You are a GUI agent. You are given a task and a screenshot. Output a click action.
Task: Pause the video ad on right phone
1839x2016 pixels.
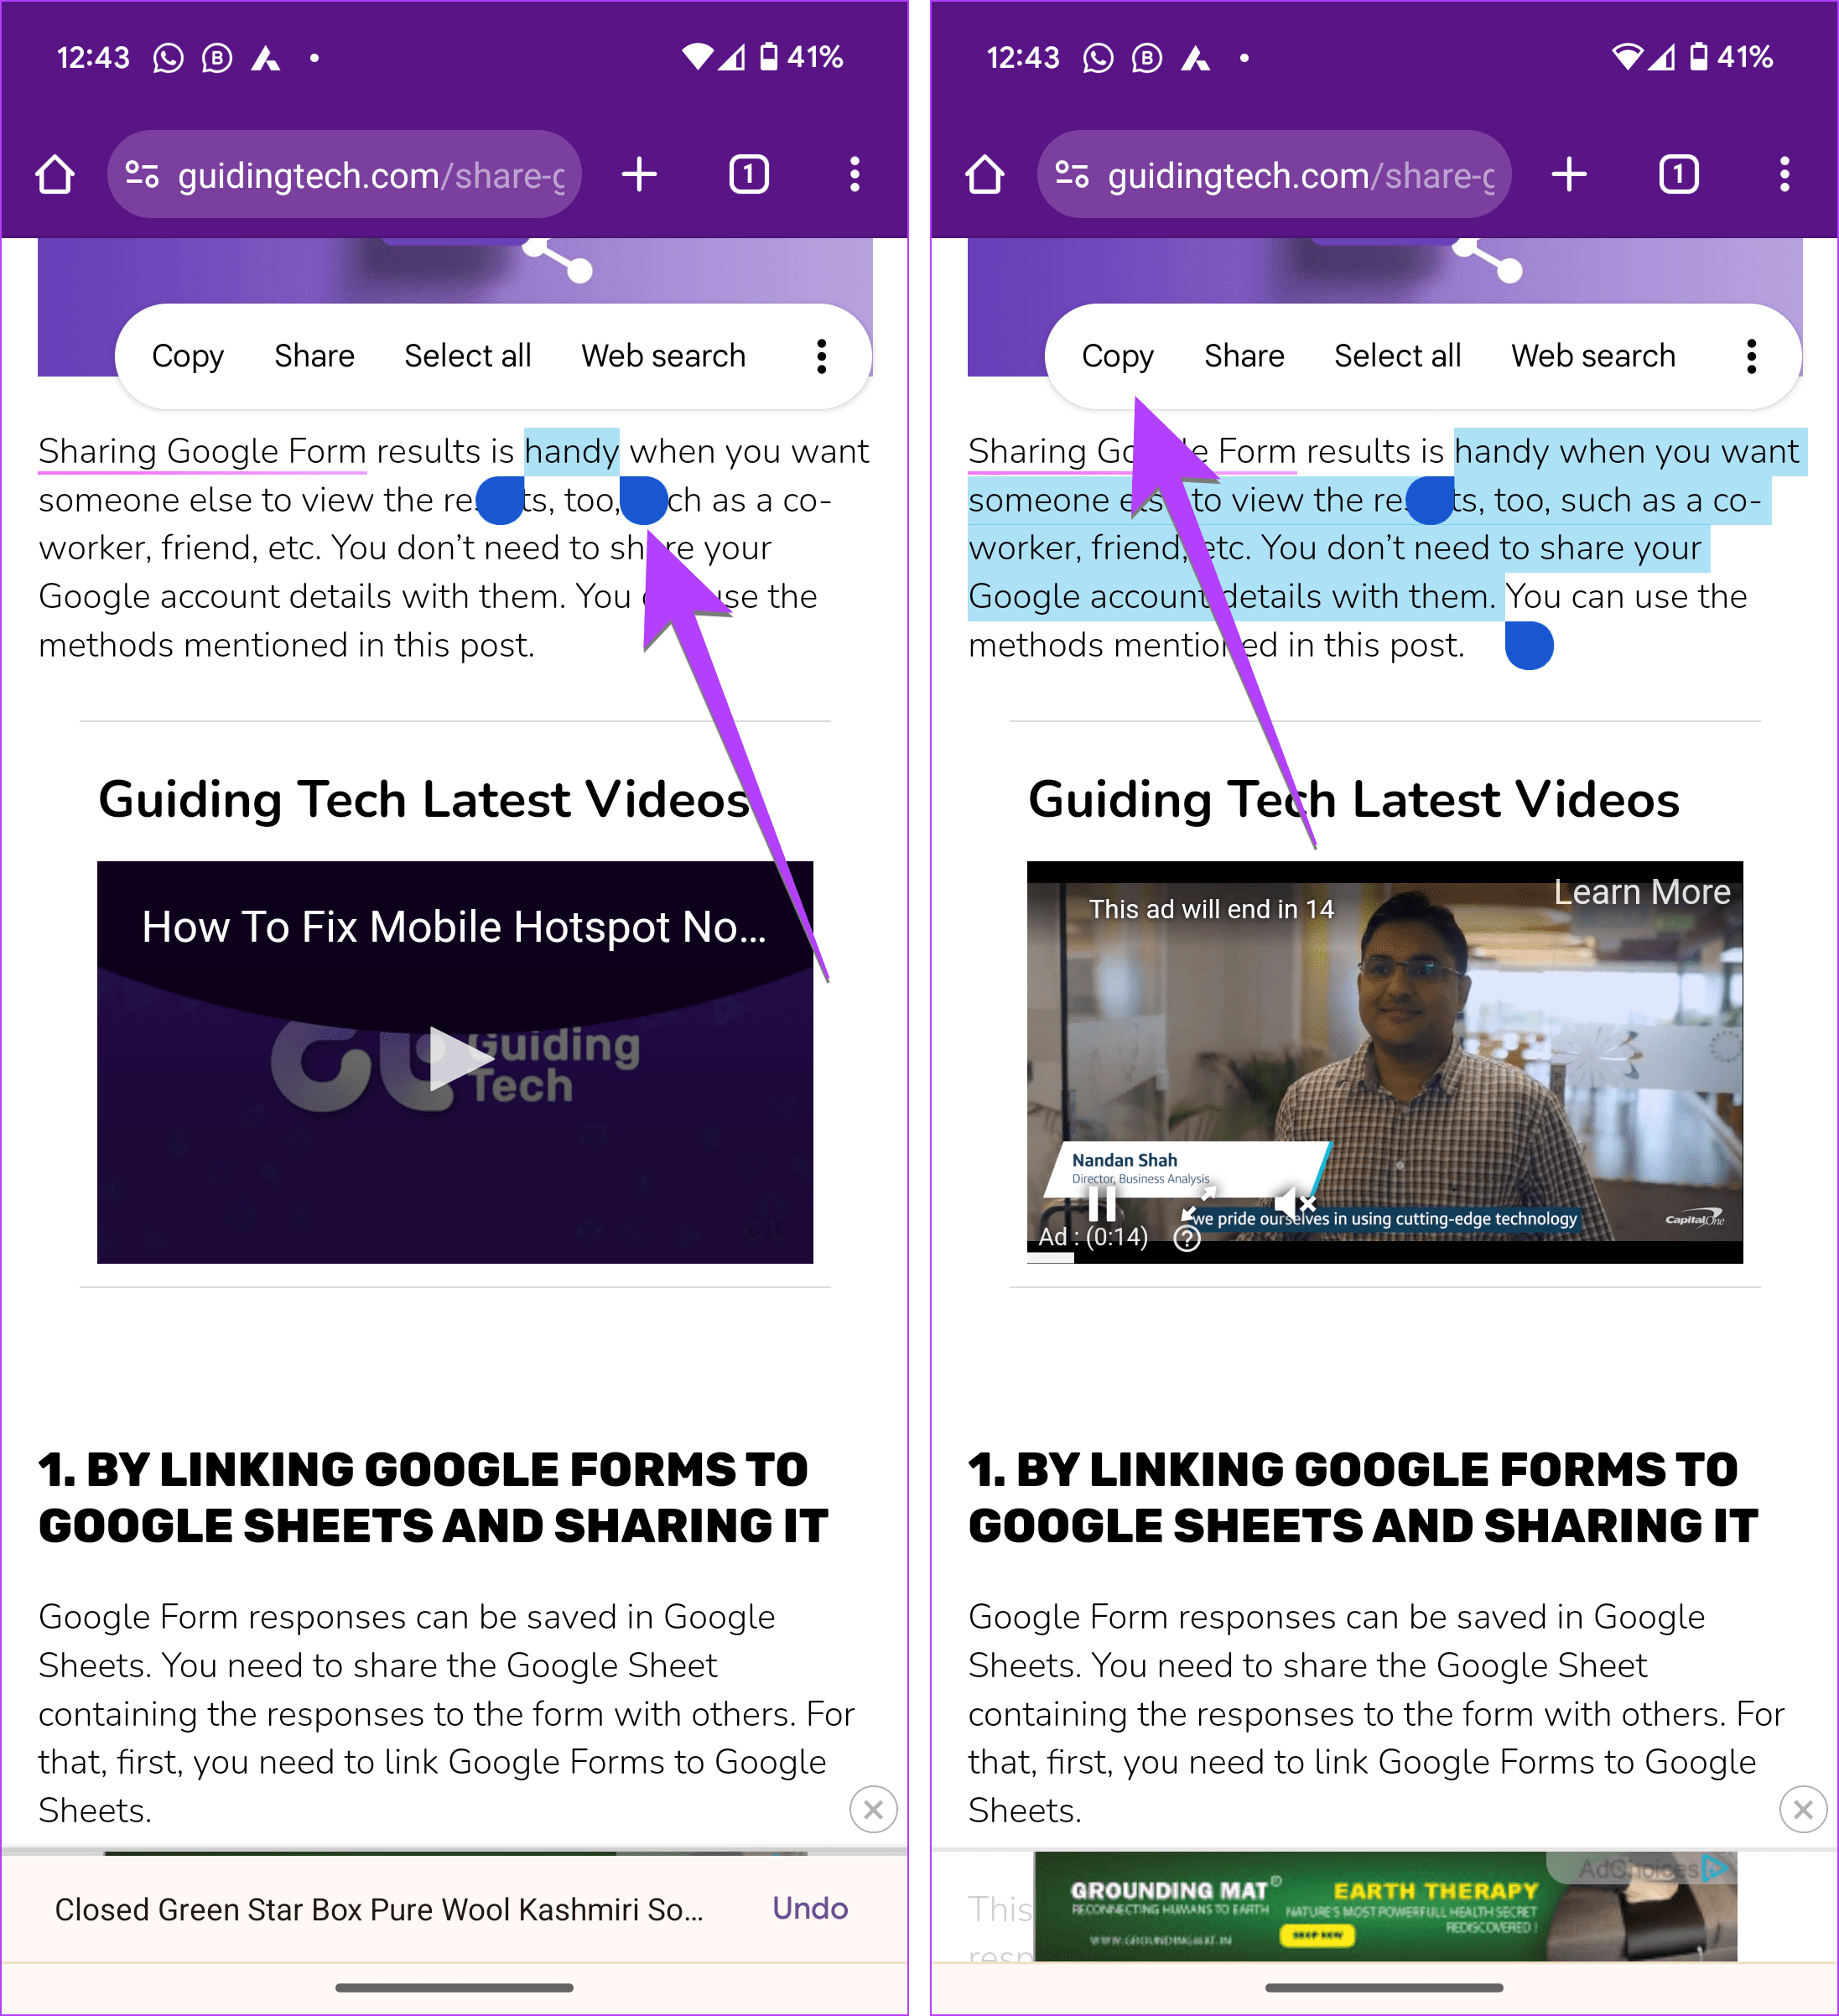click(x=1102, y=1203)
